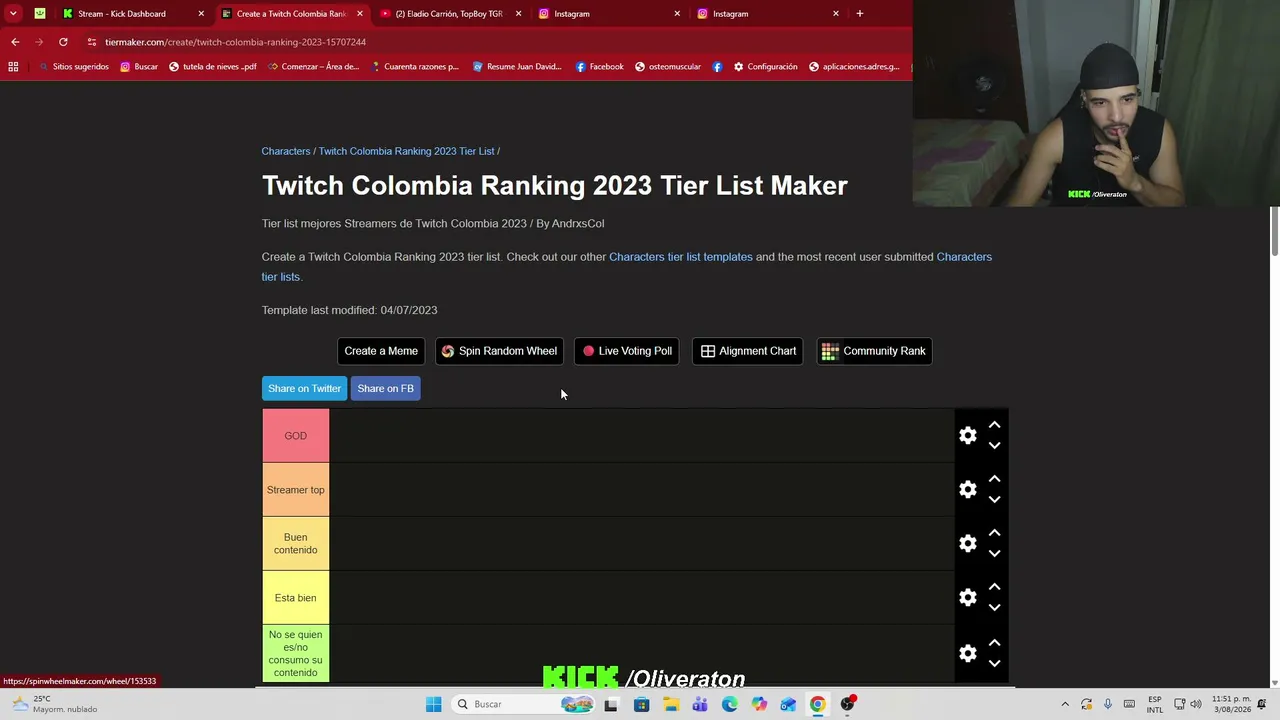Select the green No se quien es label

point(295,653)
